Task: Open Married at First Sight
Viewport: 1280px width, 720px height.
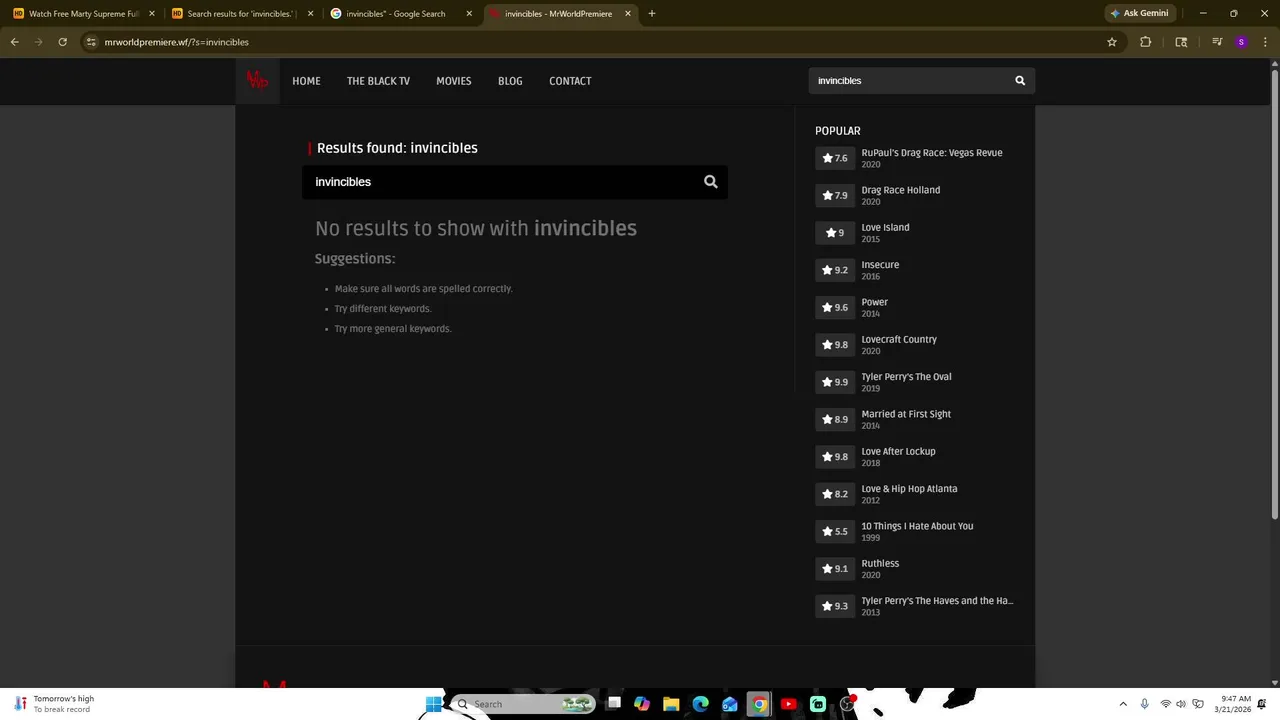Action: (x=906, y=414)
